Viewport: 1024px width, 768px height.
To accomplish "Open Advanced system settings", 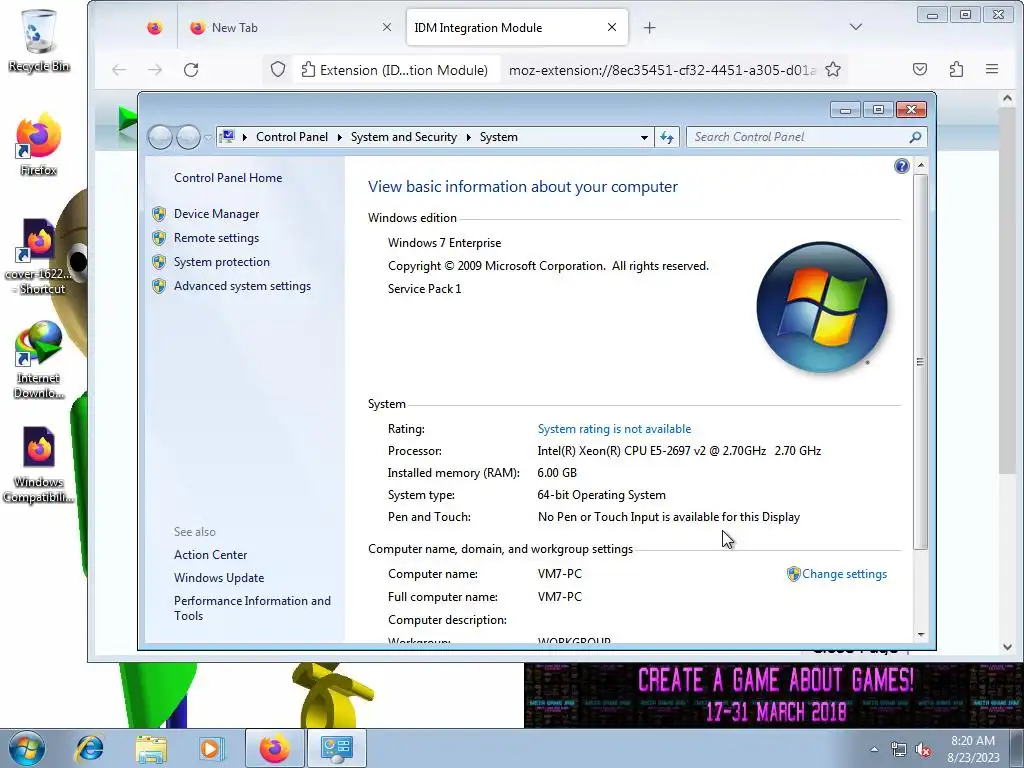I will coord(242,286).
